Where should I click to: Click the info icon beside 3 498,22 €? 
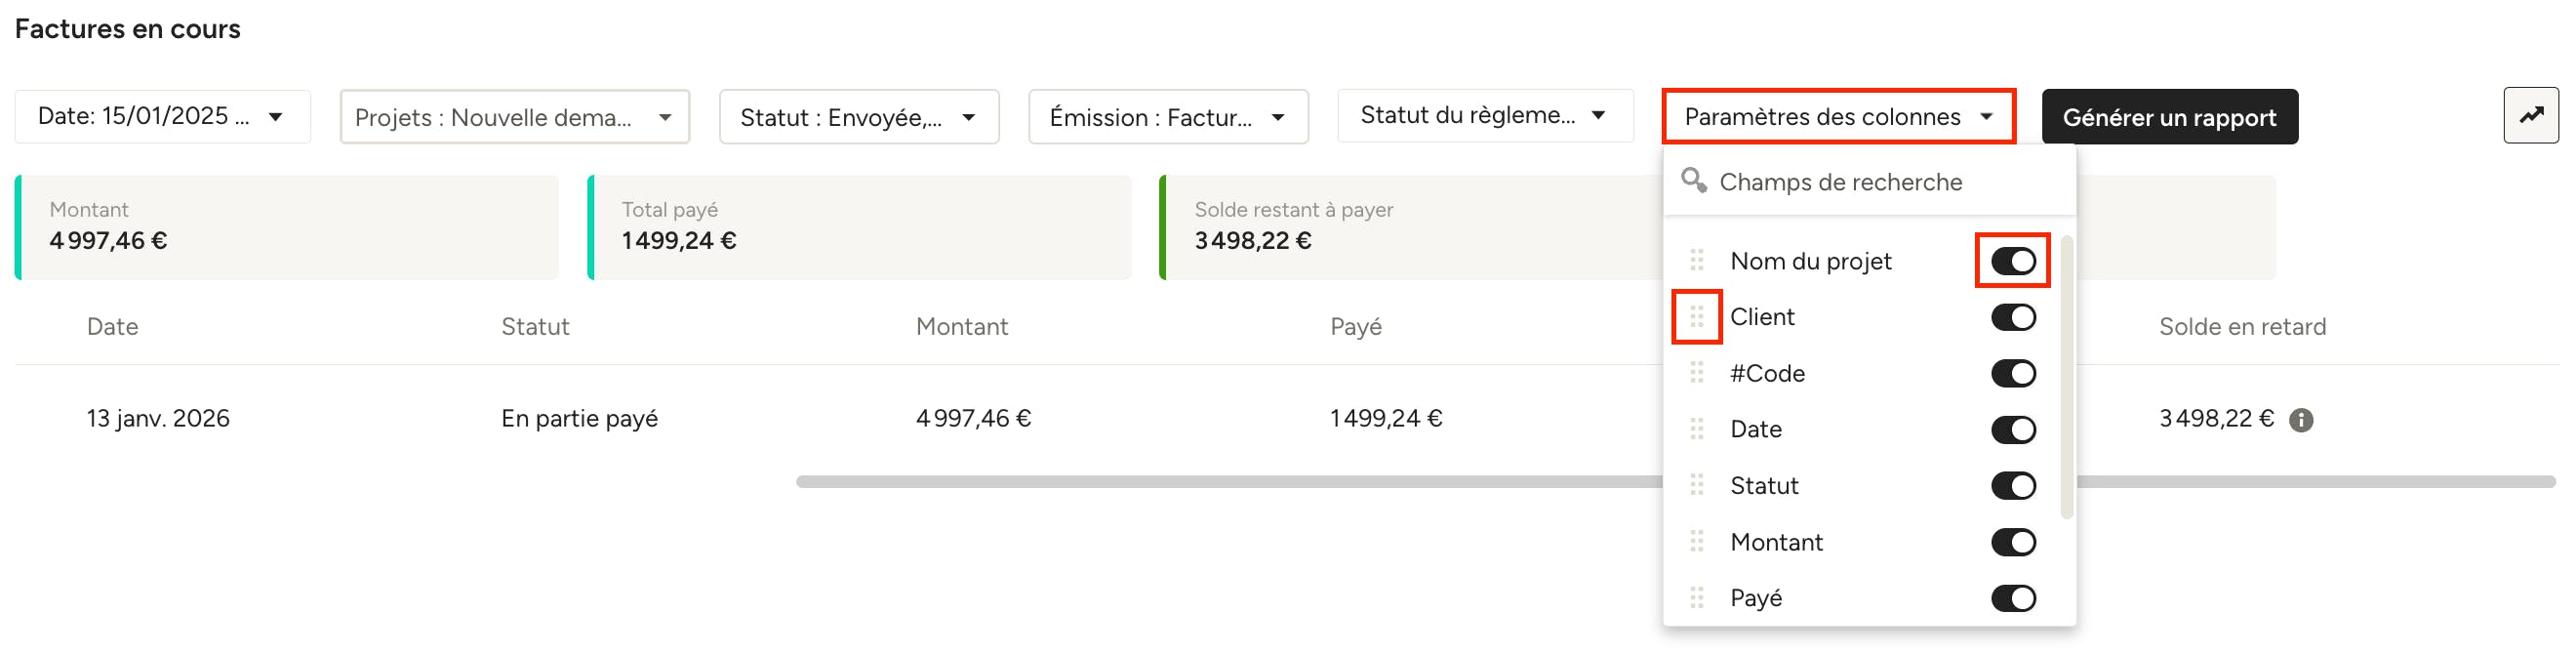[x=2301, y=420]
